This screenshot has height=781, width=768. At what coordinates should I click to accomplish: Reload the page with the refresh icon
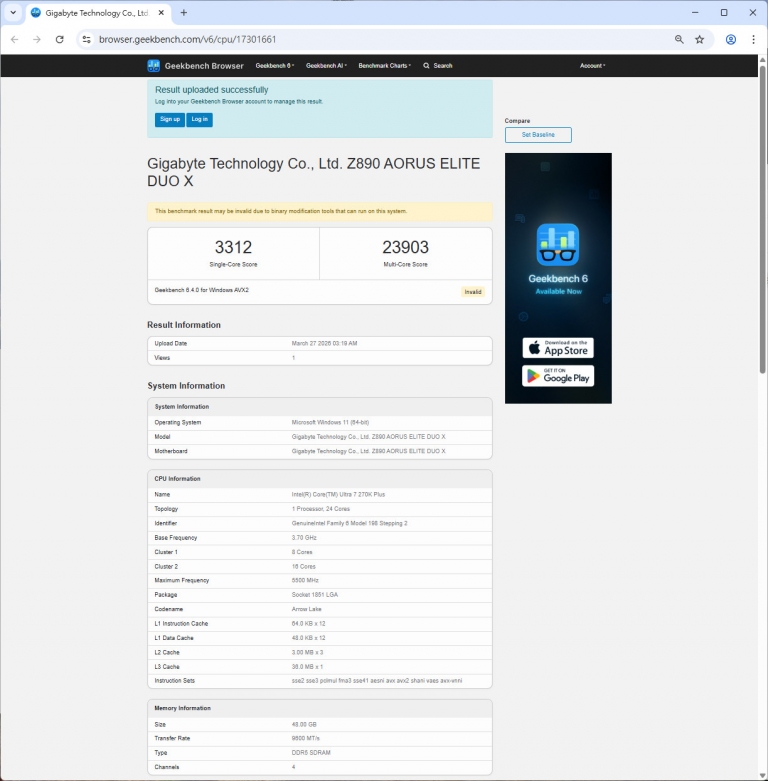[x=60, y=39]
